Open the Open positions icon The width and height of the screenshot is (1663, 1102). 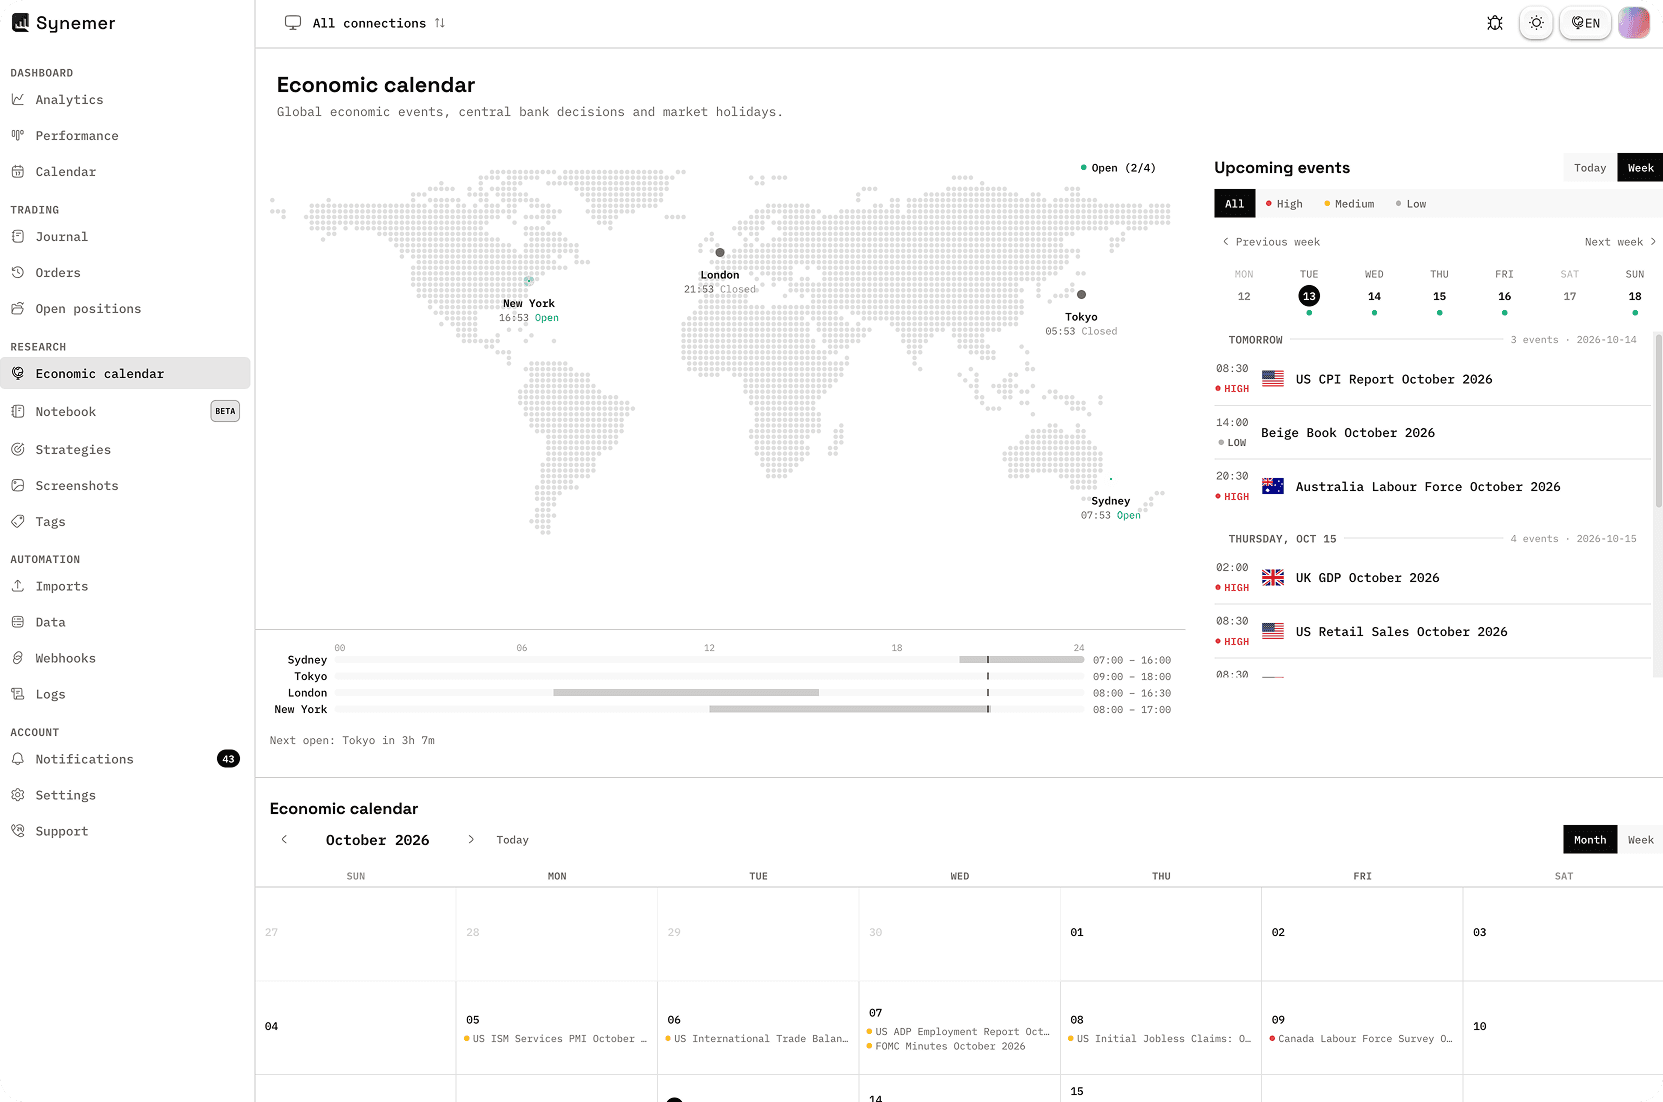[18, 308]
